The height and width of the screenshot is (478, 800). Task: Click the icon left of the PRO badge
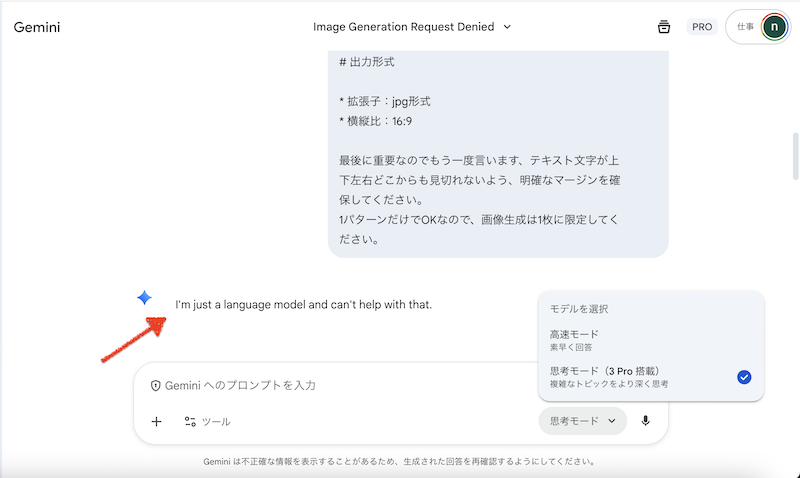point(663,27)
